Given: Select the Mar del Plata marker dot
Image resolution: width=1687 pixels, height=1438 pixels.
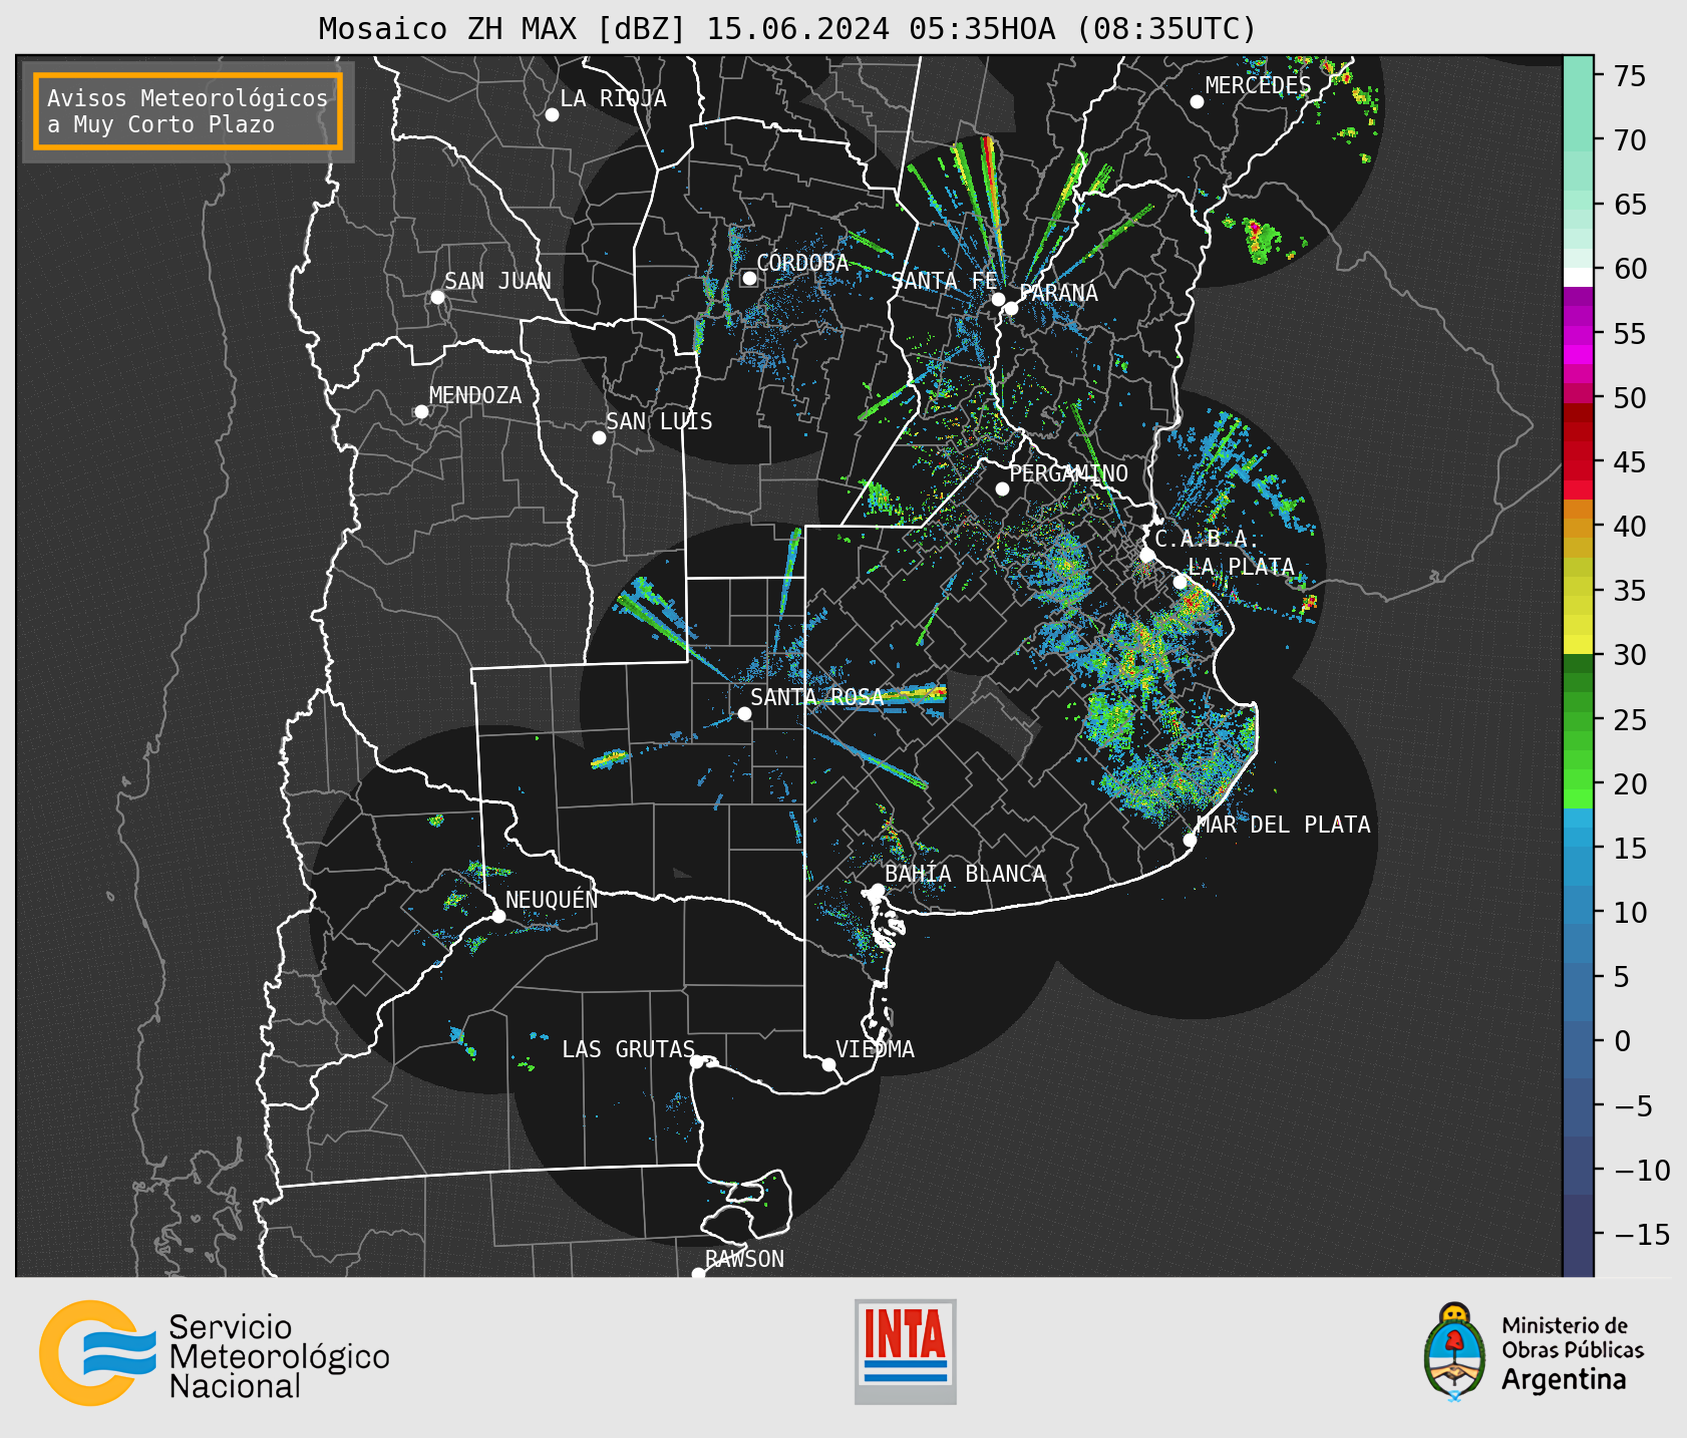Looking at the screenshot, I should pos(1189,840).
